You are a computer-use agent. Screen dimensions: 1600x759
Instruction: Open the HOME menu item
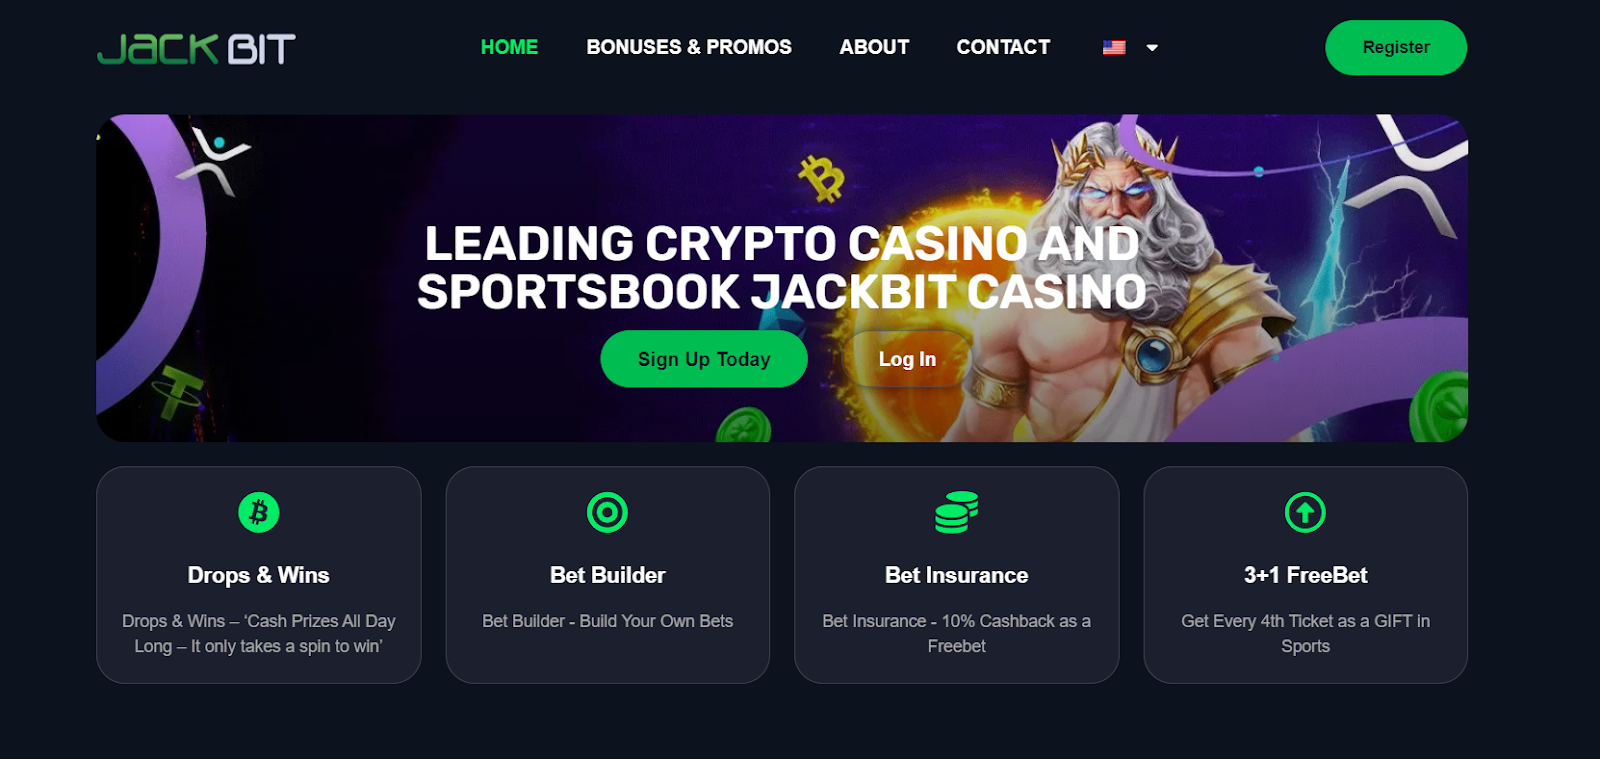509,47
